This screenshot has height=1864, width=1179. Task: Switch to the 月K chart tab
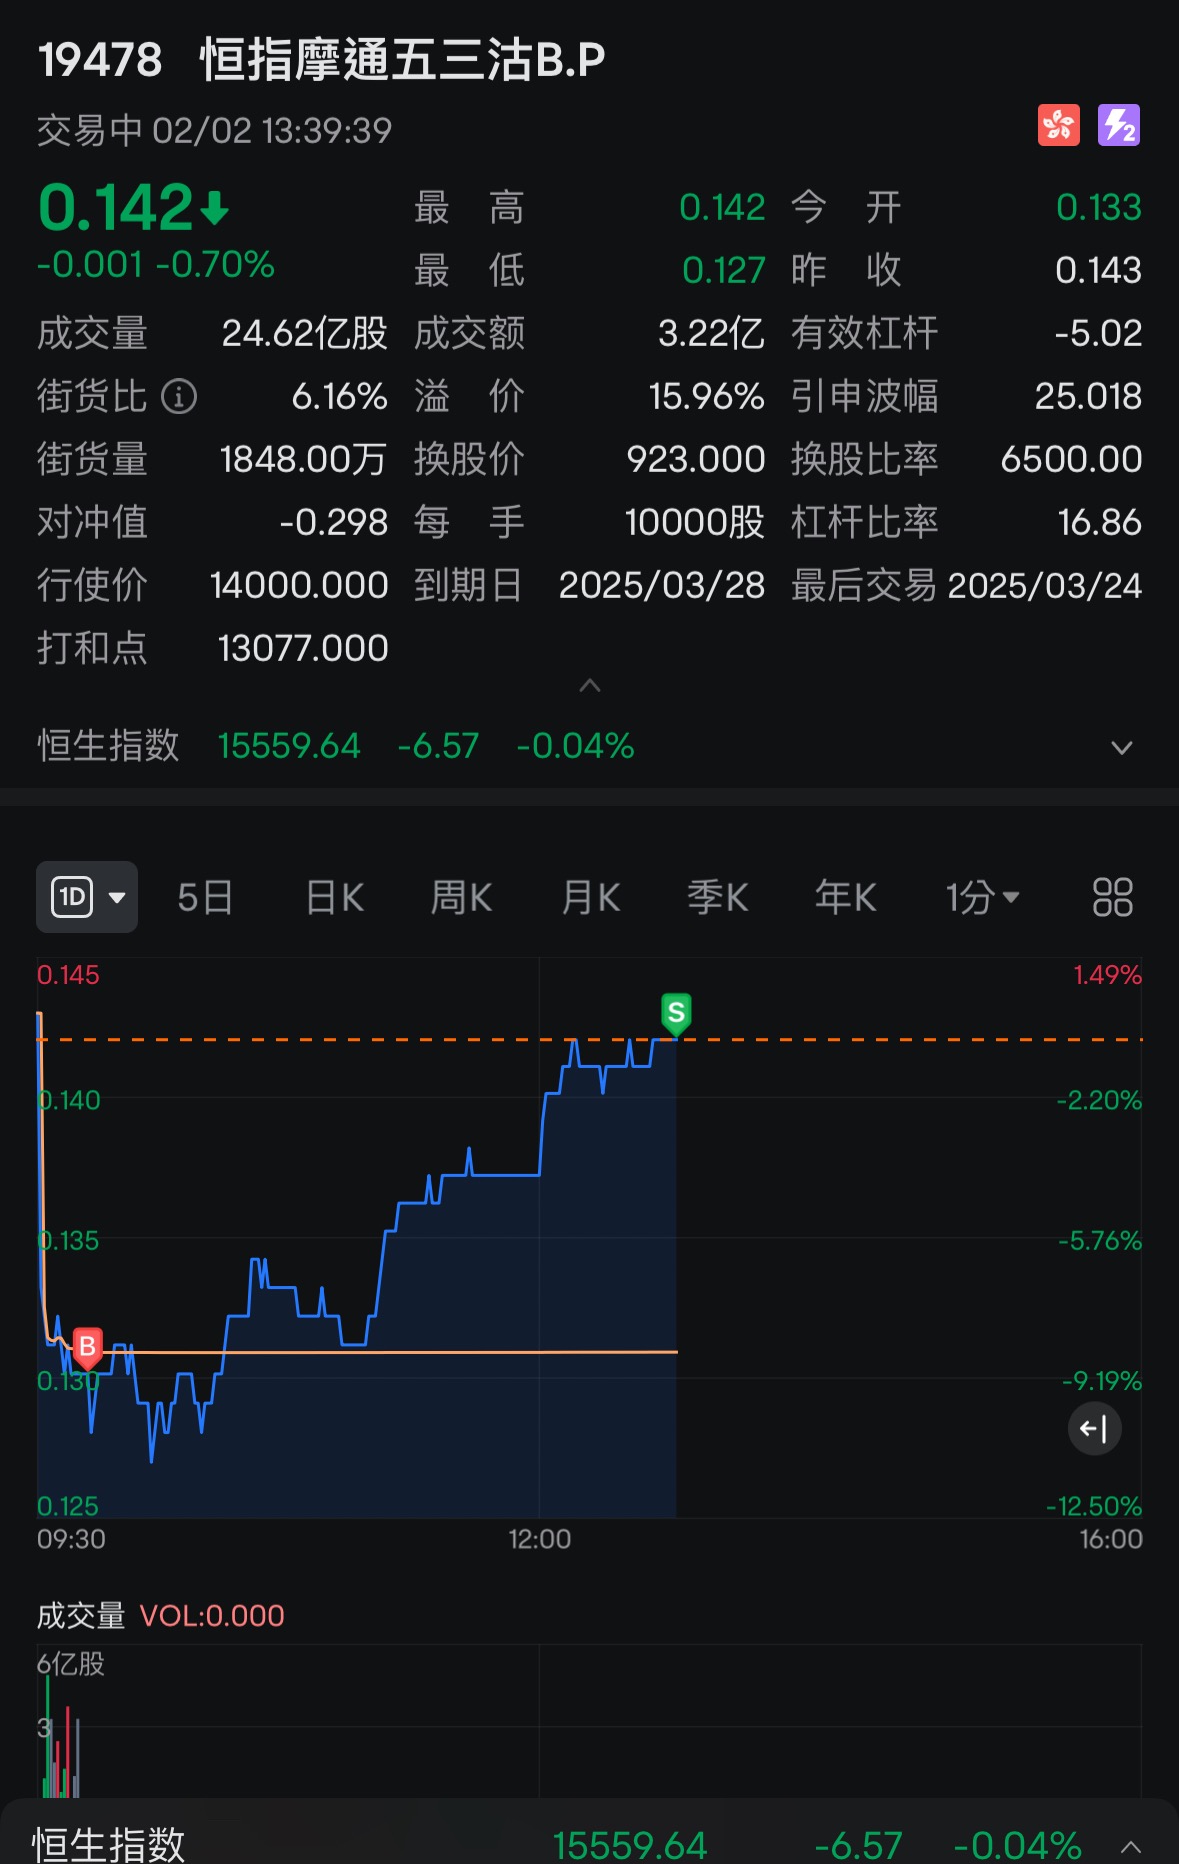[590, 897]
